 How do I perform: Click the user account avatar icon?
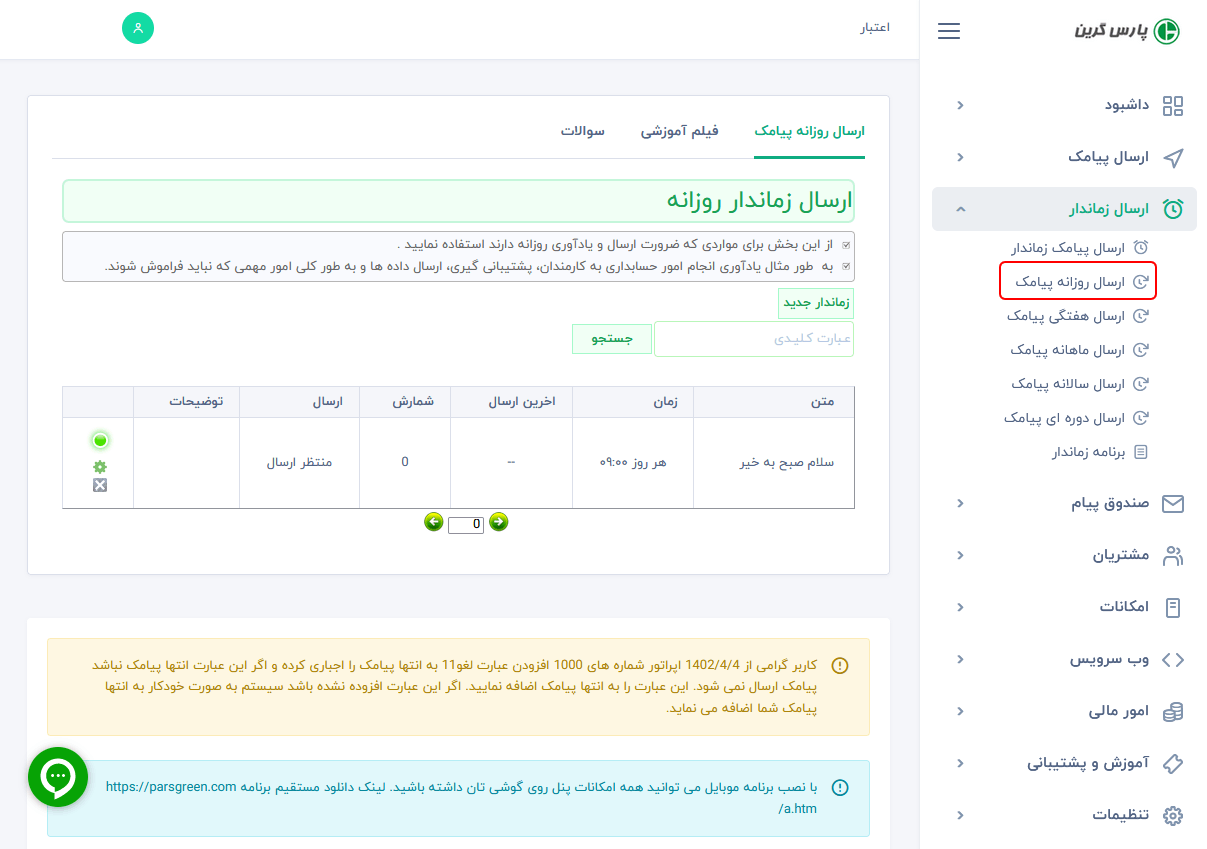[138, 29]
